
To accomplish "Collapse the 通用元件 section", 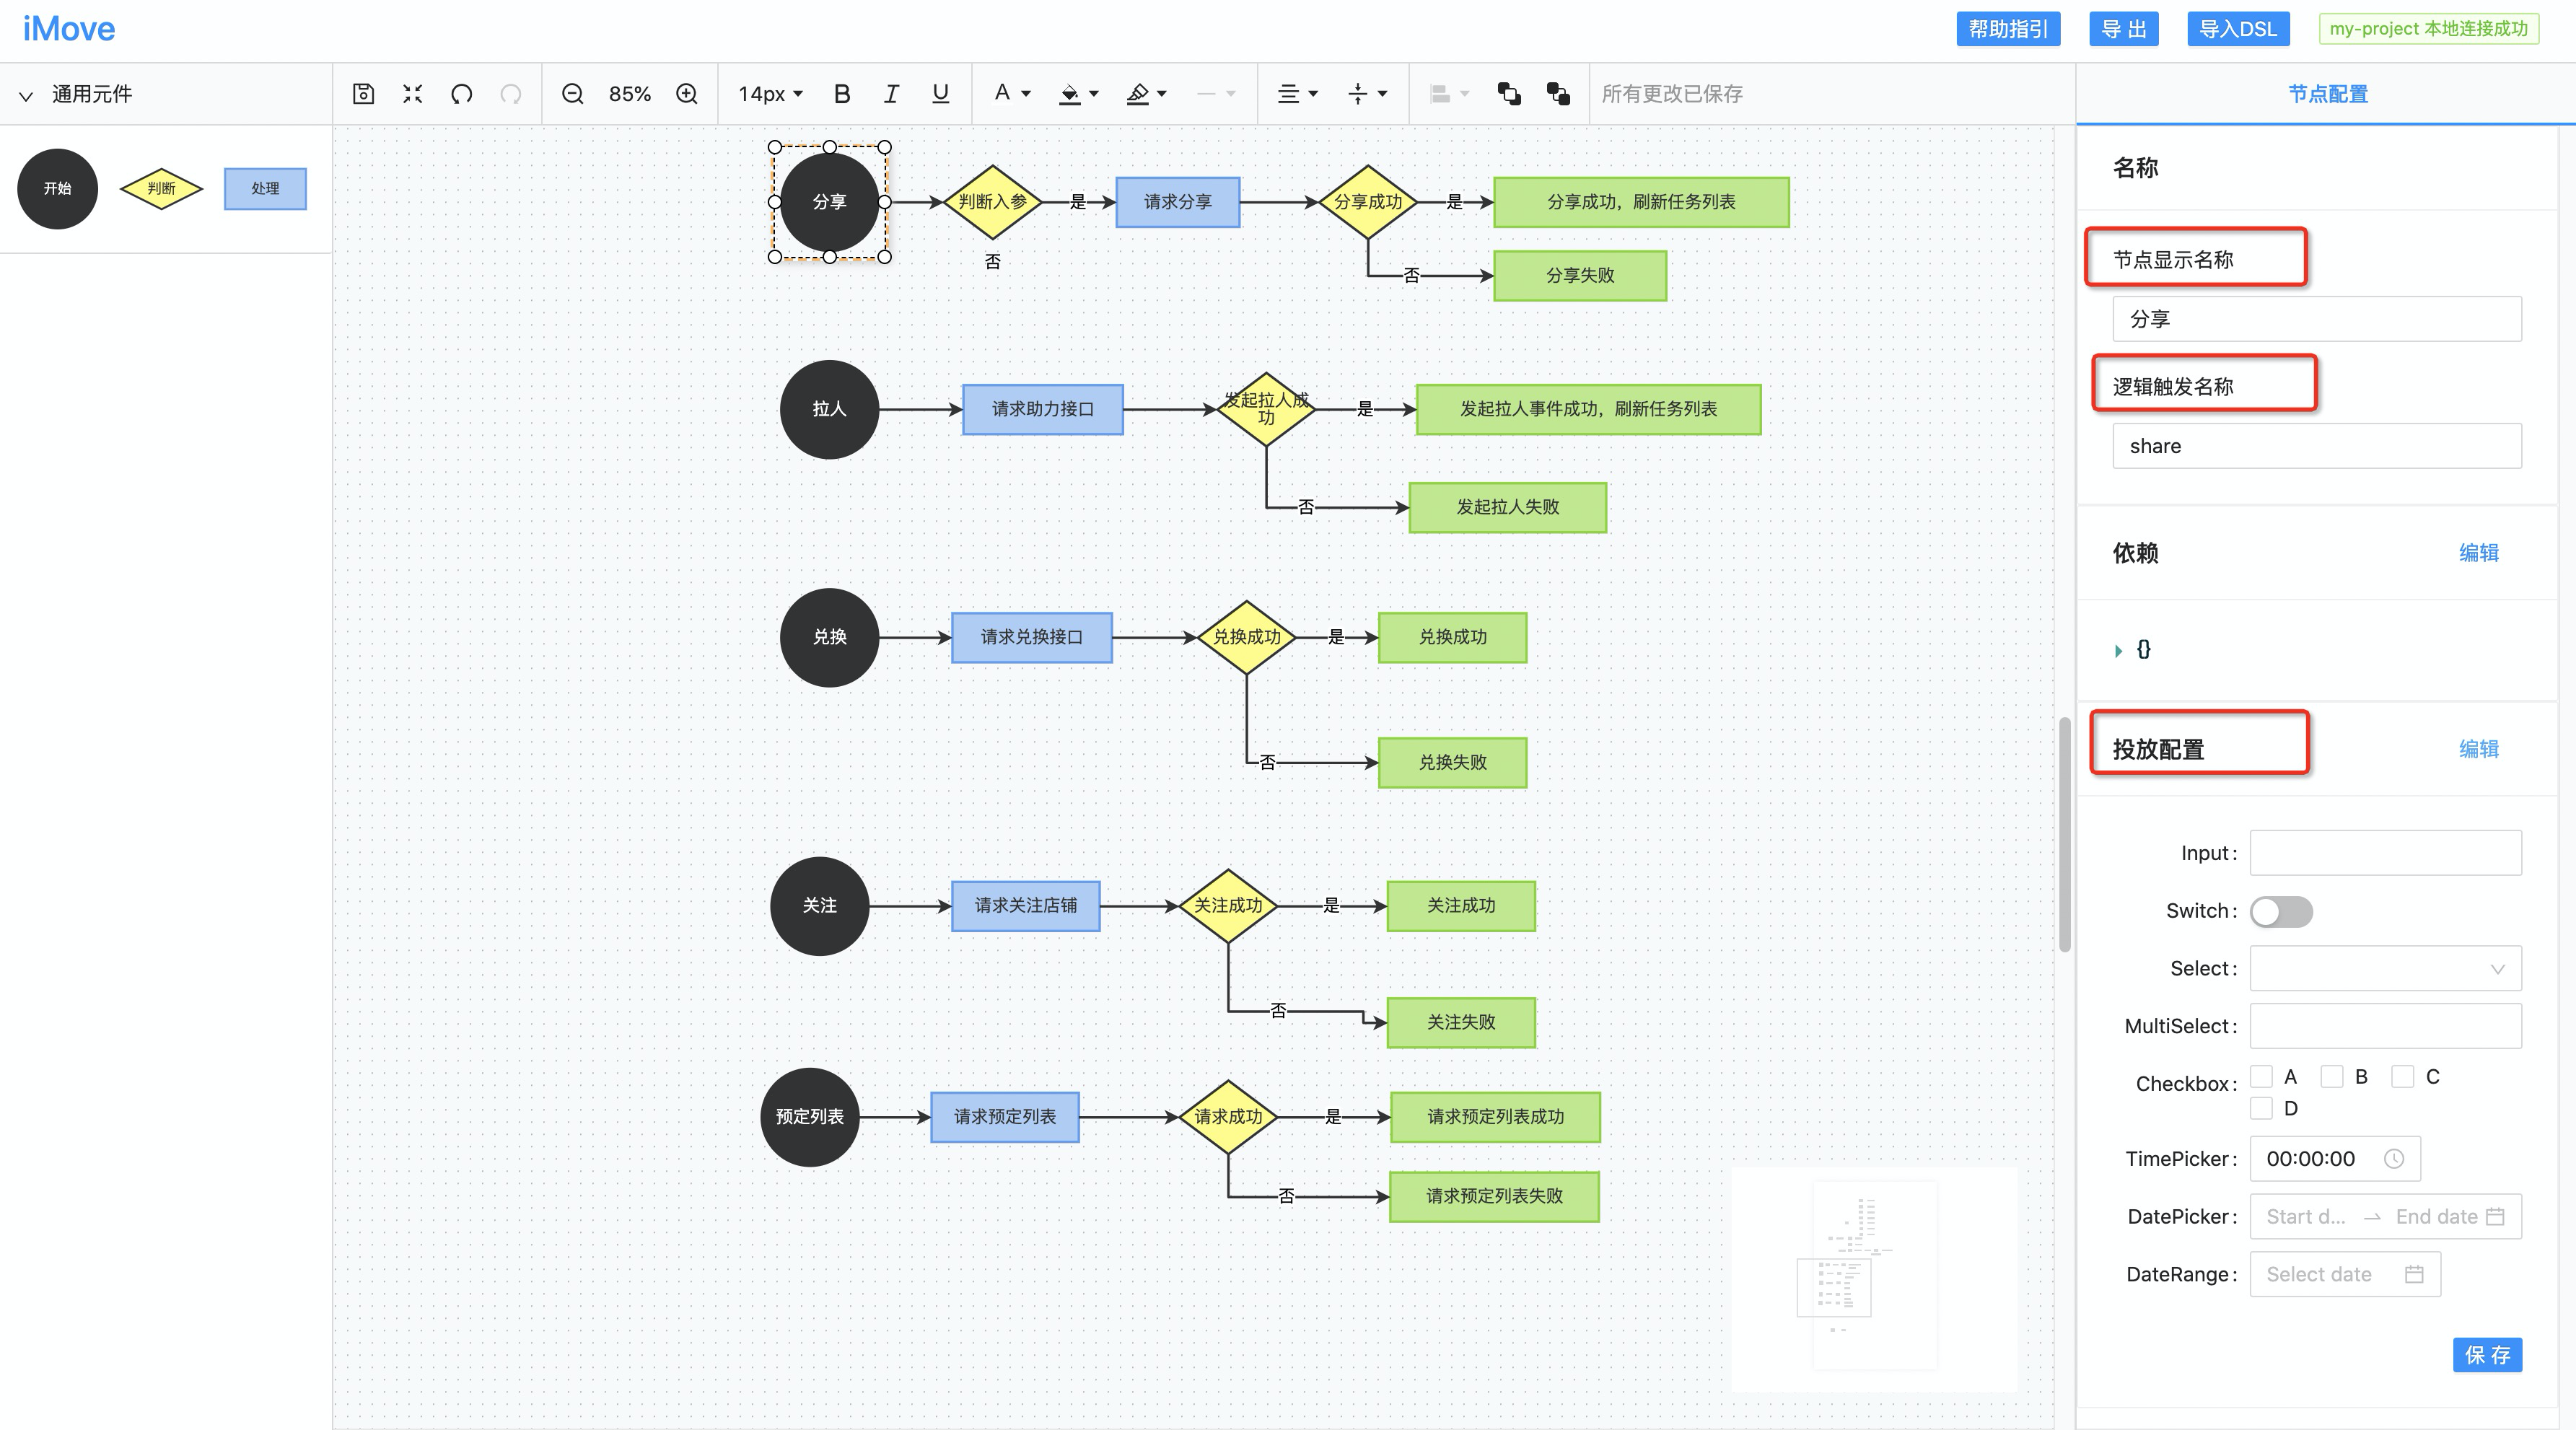I will point(26,95).
